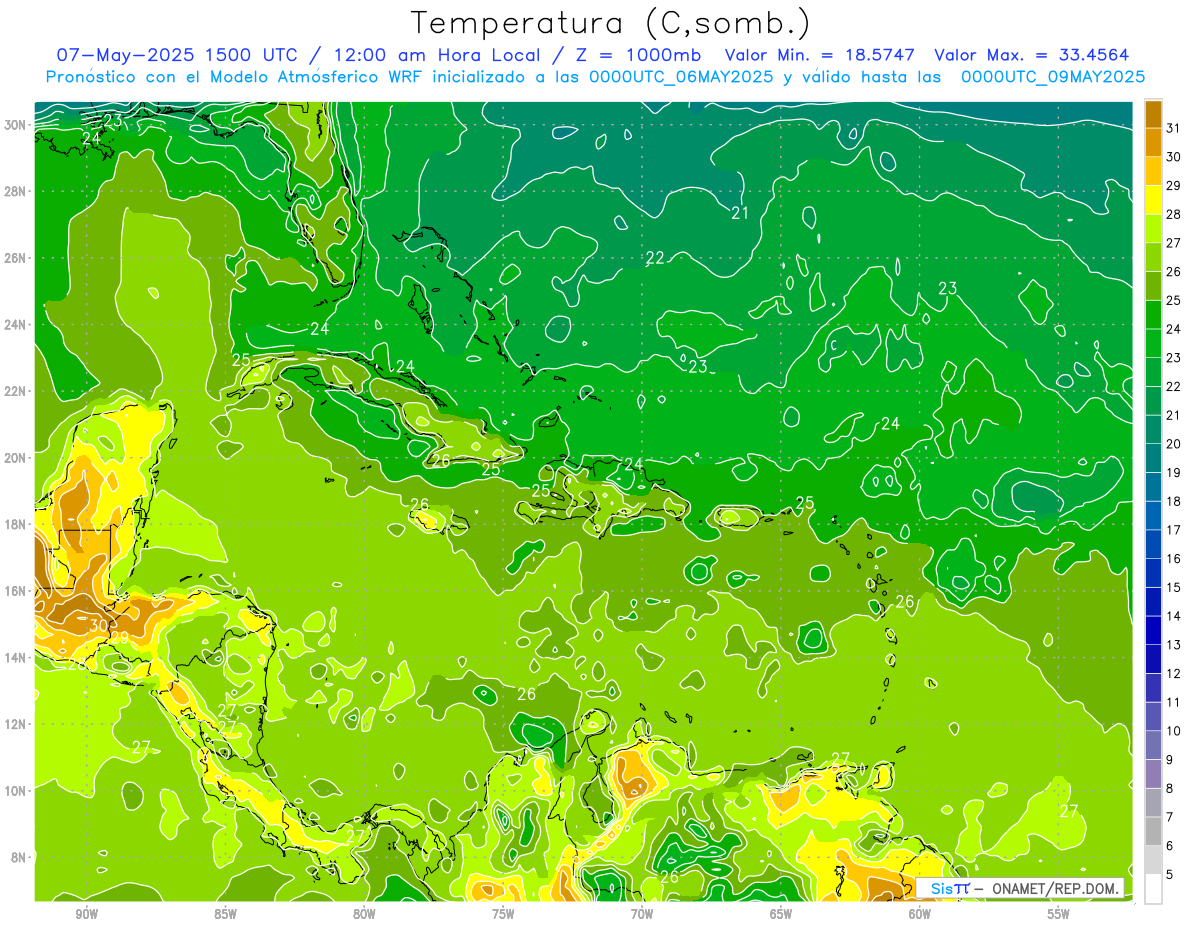This screenshot has width=1200, height=927.
Task: Click the "20N" latitude axis label
Action: 15,458
